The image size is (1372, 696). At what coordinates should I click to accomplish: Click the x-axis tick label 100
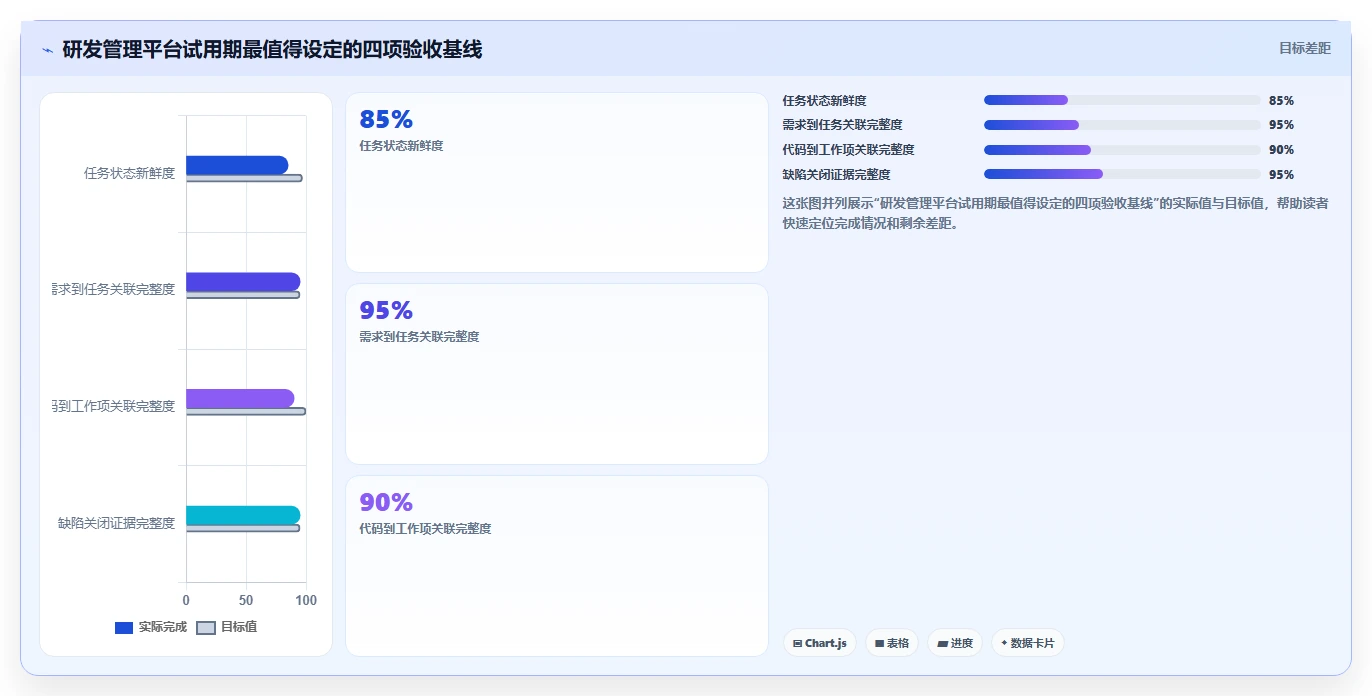306,601
